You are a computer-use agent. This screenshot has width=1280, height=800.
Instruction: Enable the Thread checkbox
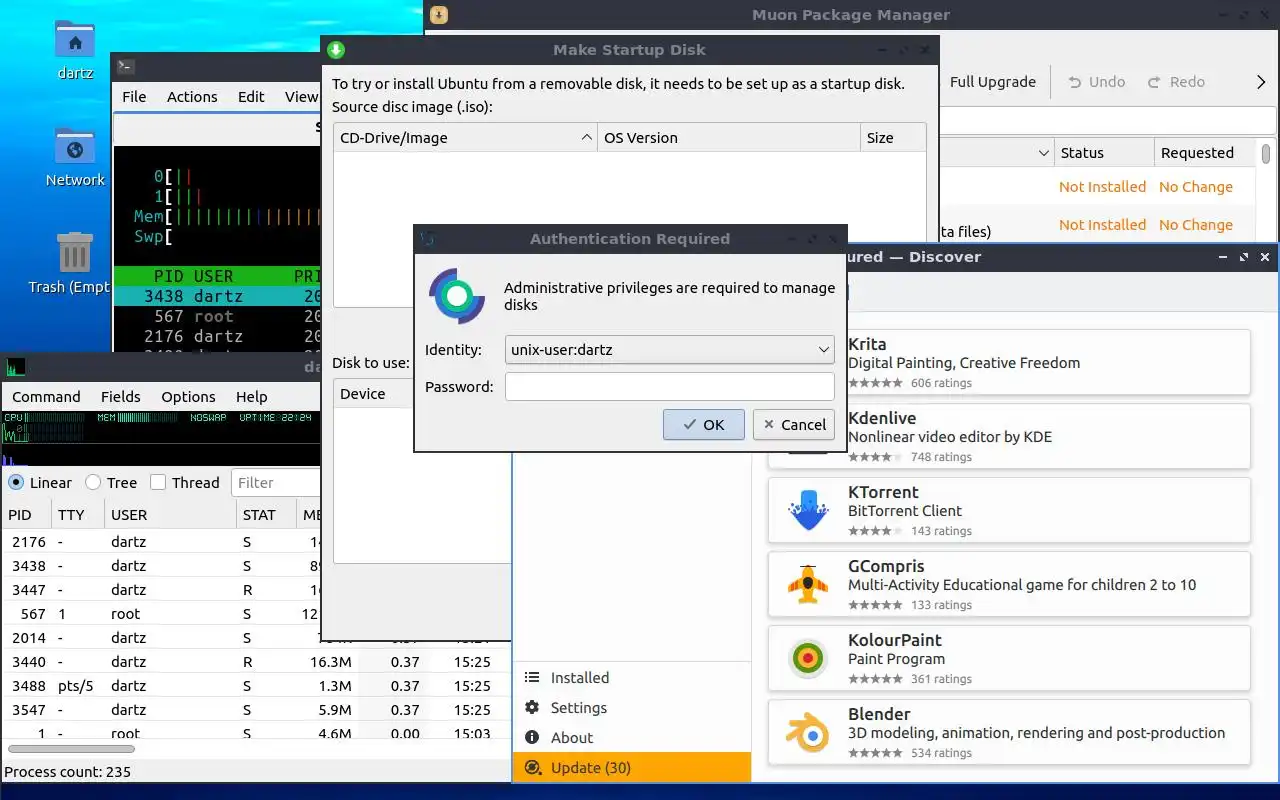(x=158, y=482)
